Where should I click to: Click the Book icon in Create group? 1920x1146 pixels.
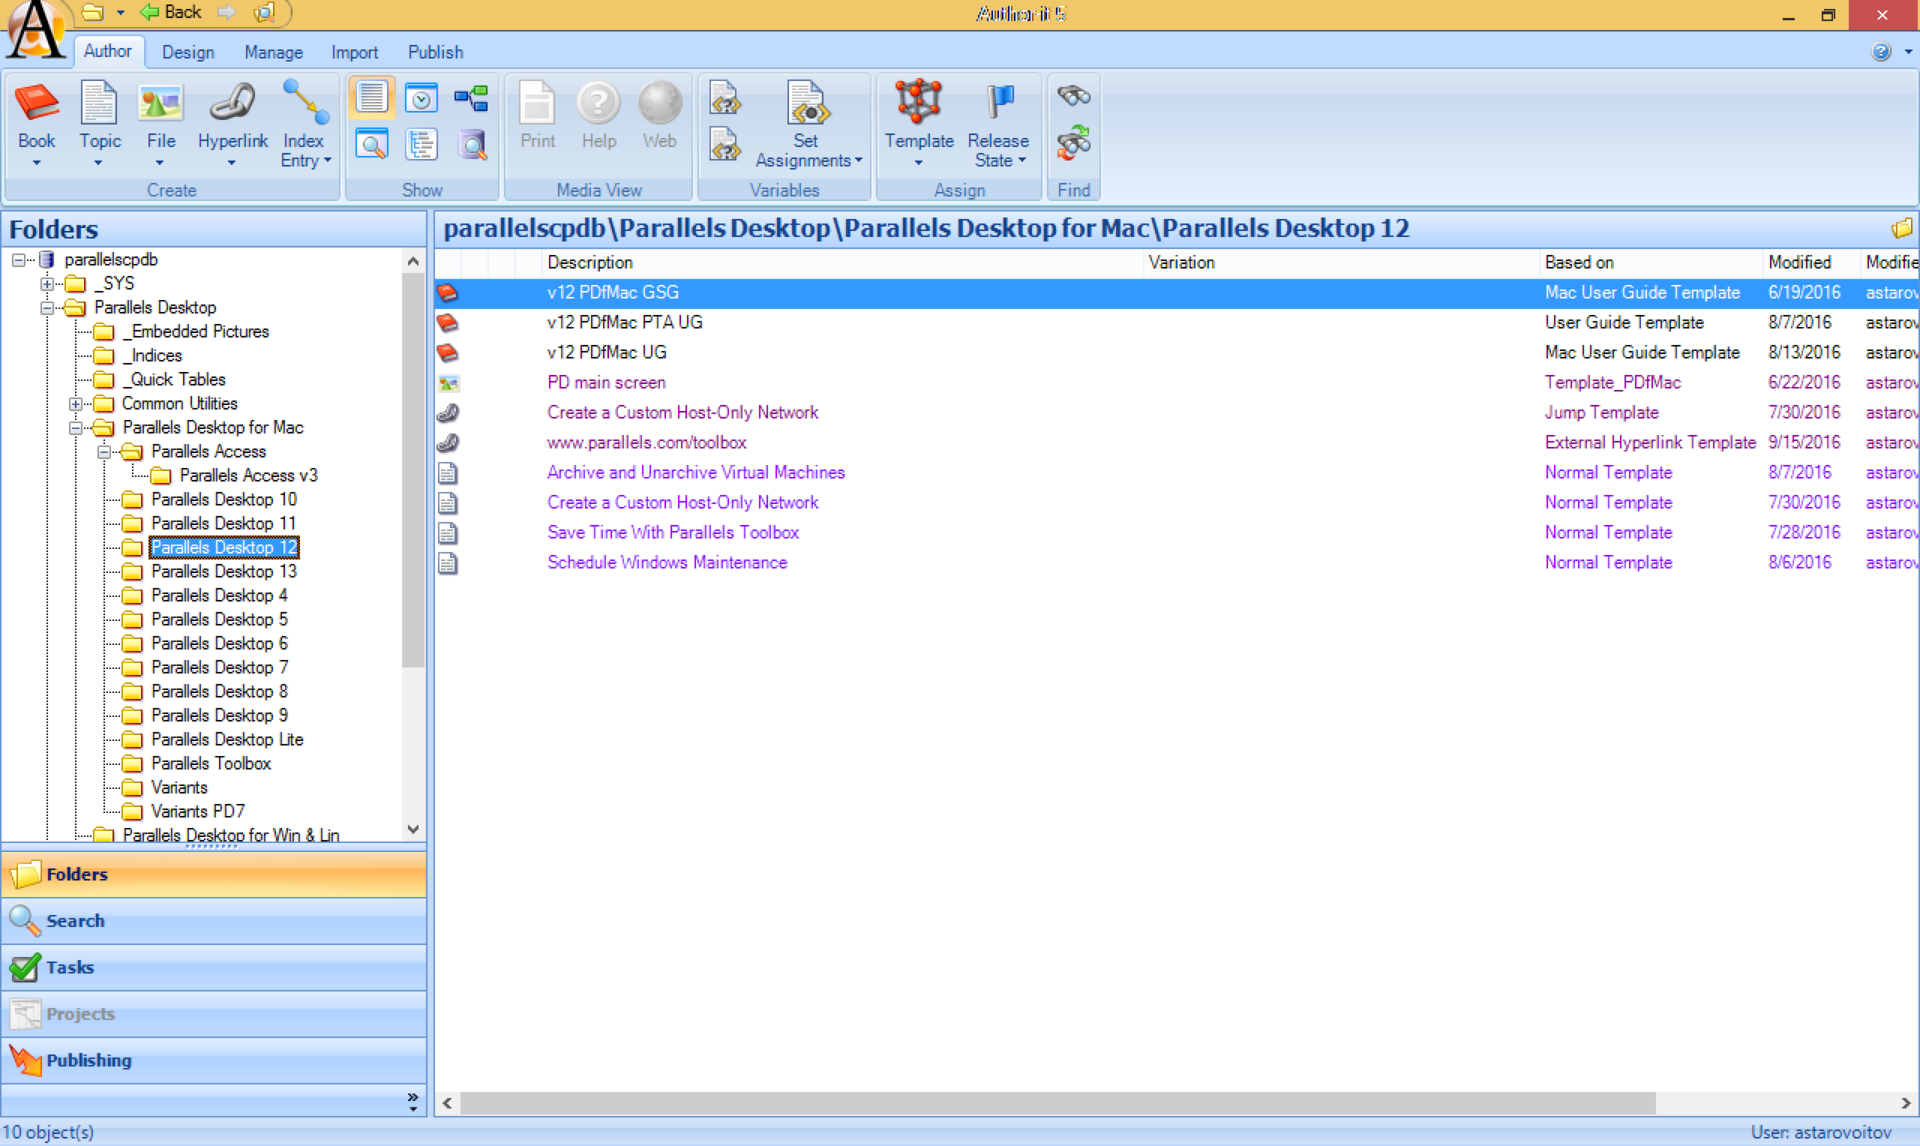(x=37, y=103)
